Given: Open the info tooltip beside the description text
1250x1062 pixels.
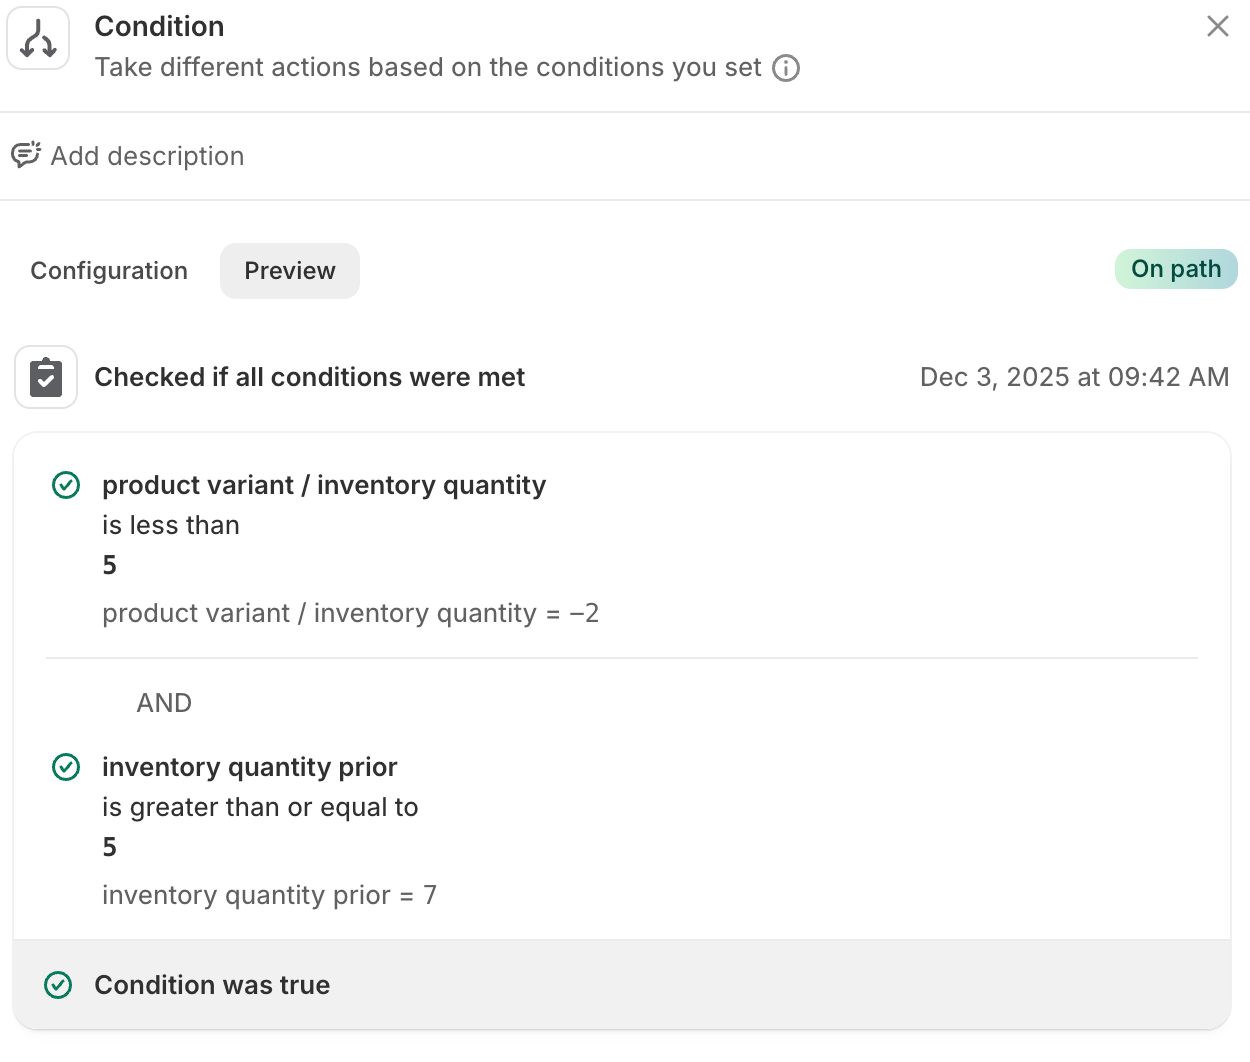Looking at the screenshot, I should [x=786, y=68].
